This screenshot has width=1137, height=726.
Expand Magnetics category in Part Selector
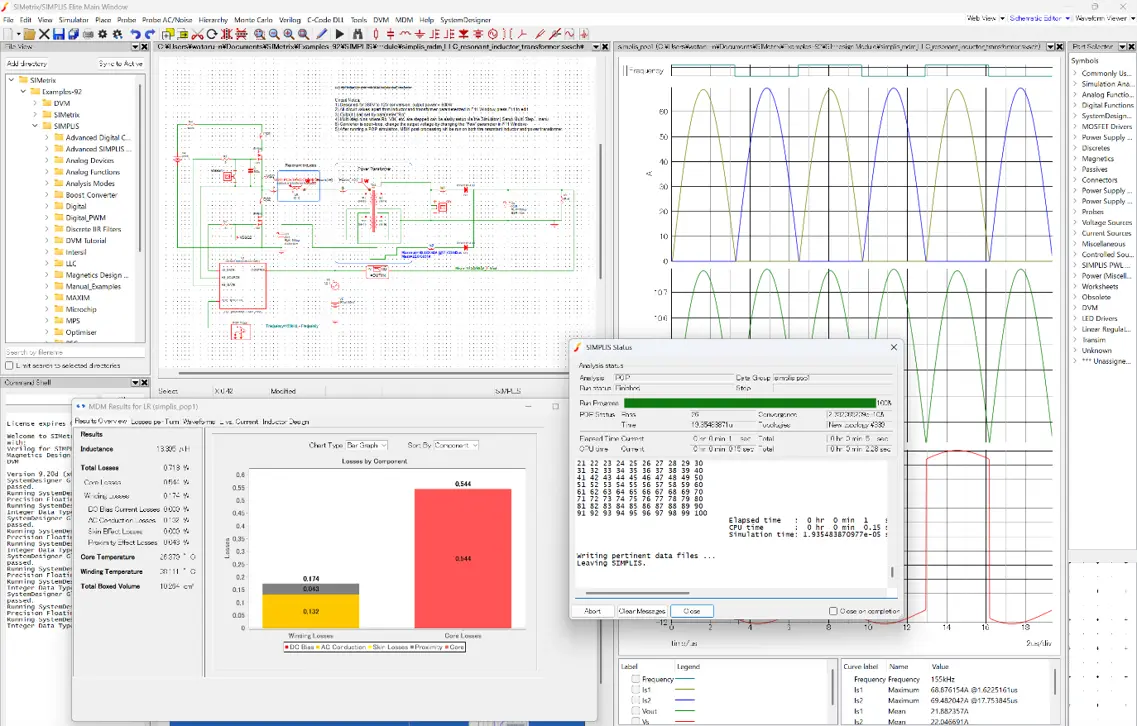(1075, 158)
